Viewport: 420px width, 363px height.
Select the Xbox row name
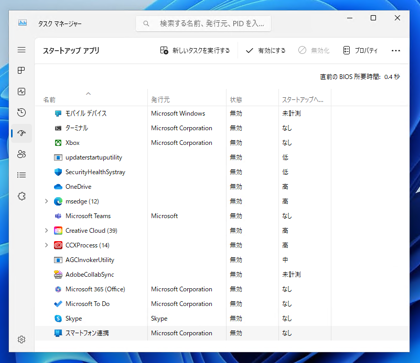tap(72, 143)
